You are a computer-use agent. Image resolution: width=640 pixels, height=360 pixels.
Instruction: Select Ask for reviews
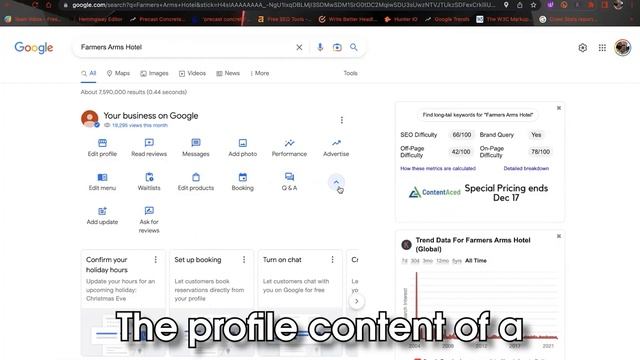pyautogui.click(x=149, y=220)
